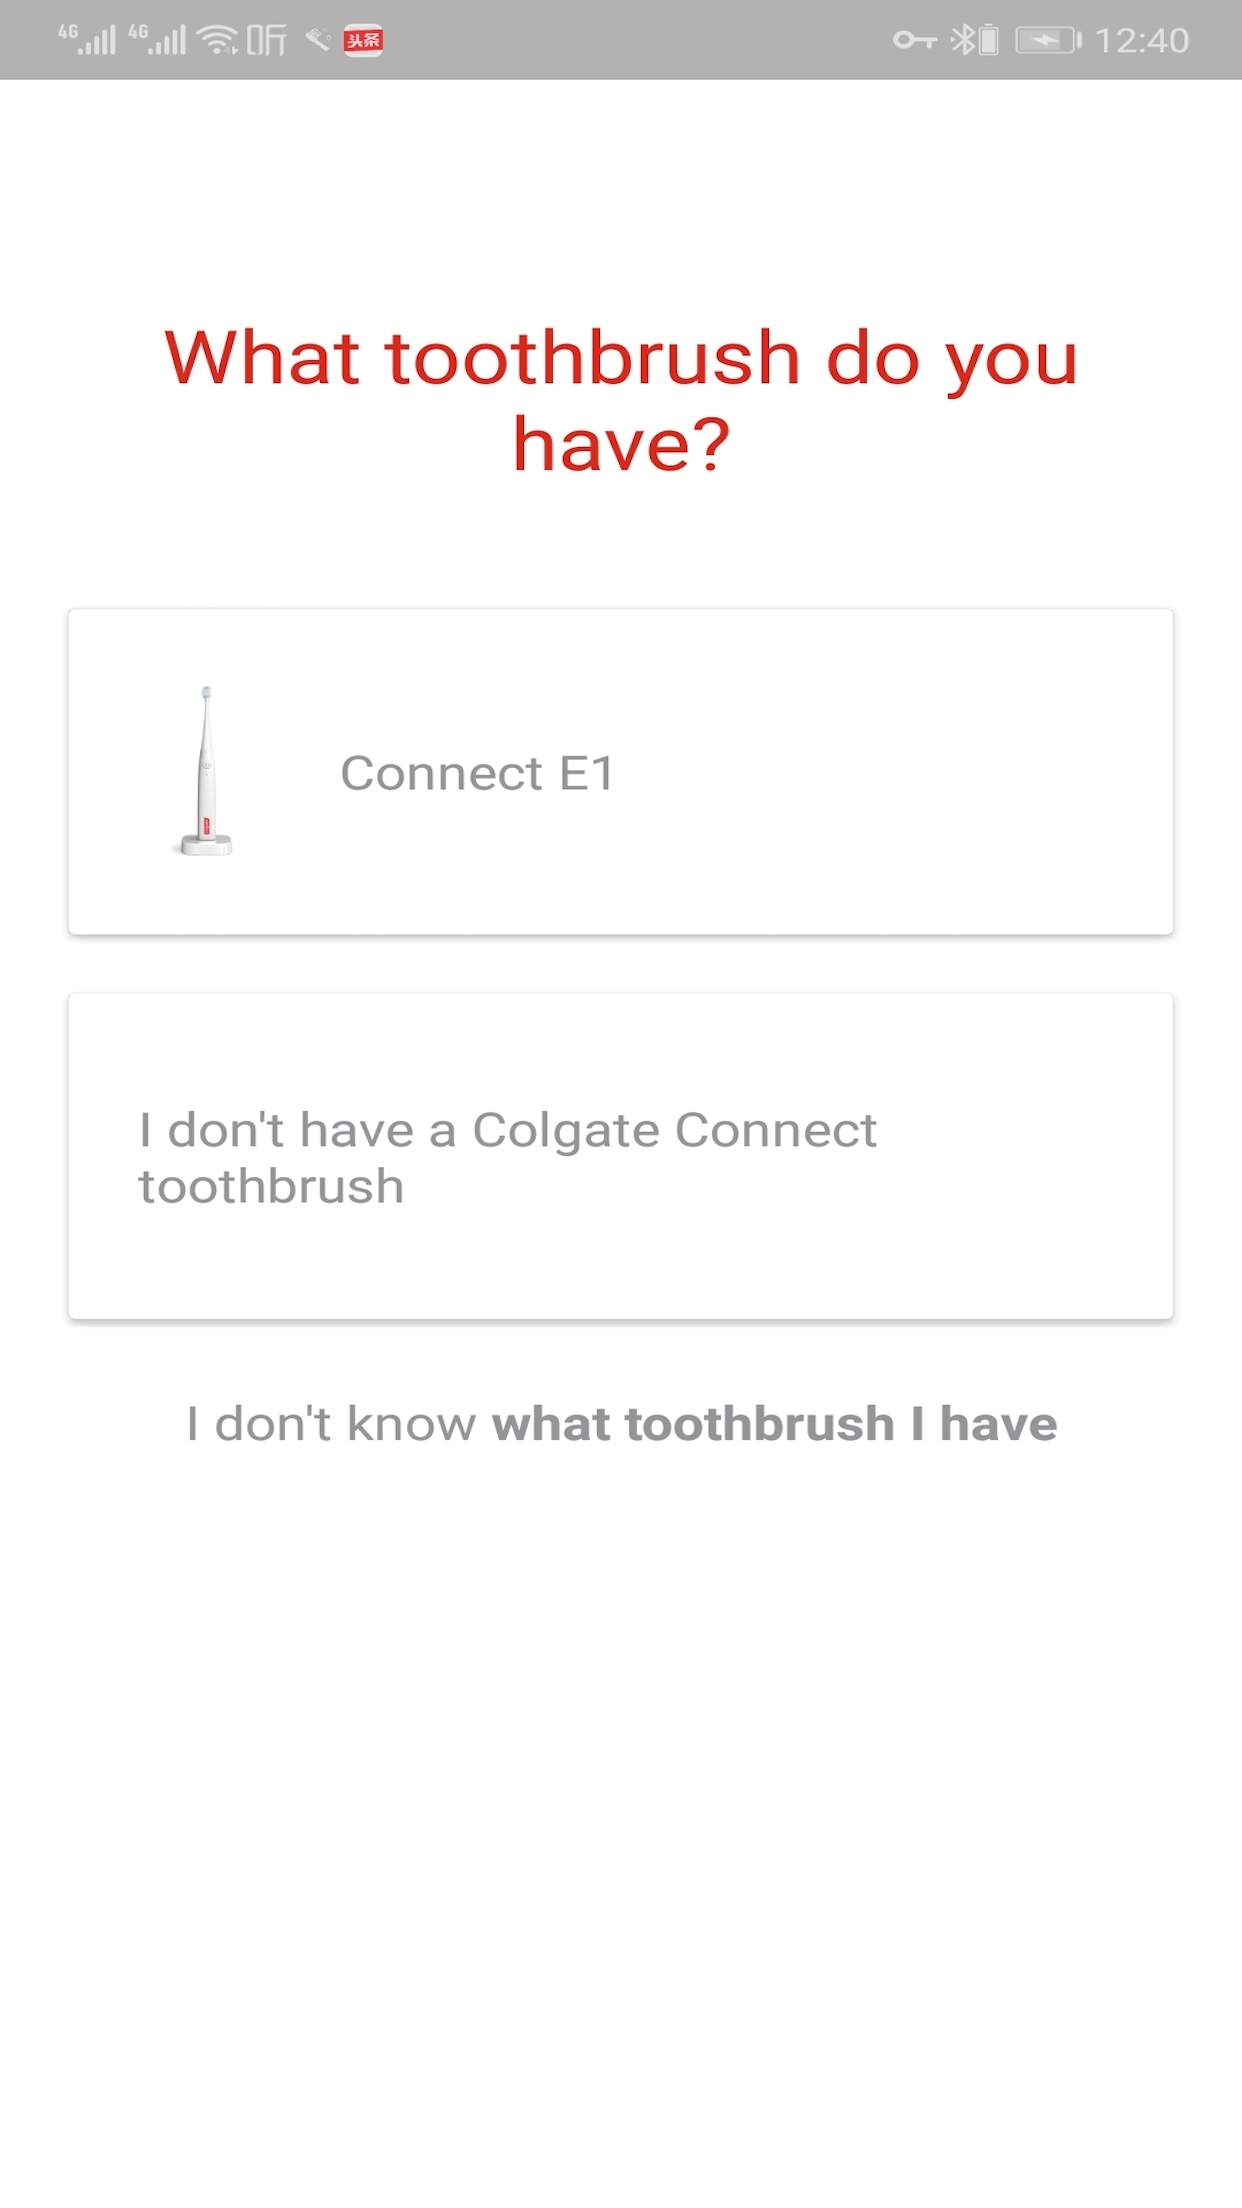The height and width of the screenshot is (2208, 1242).
Task: Tap the red Toutiao notification icon
Action: pyautogui.click(x=363, y=40)
